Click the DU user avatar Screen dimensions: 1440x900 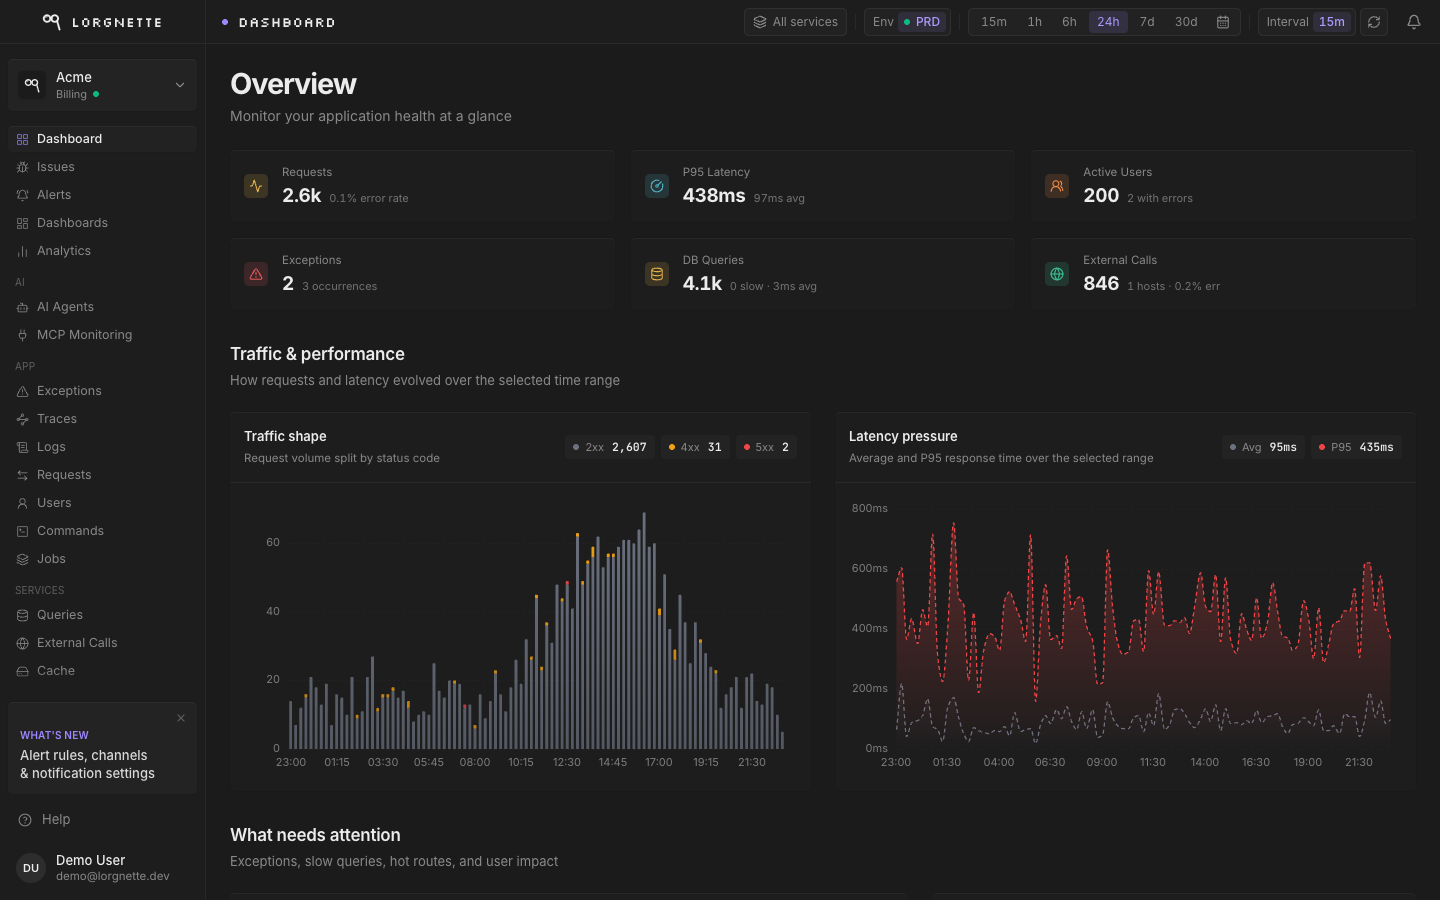coord(31,868)
